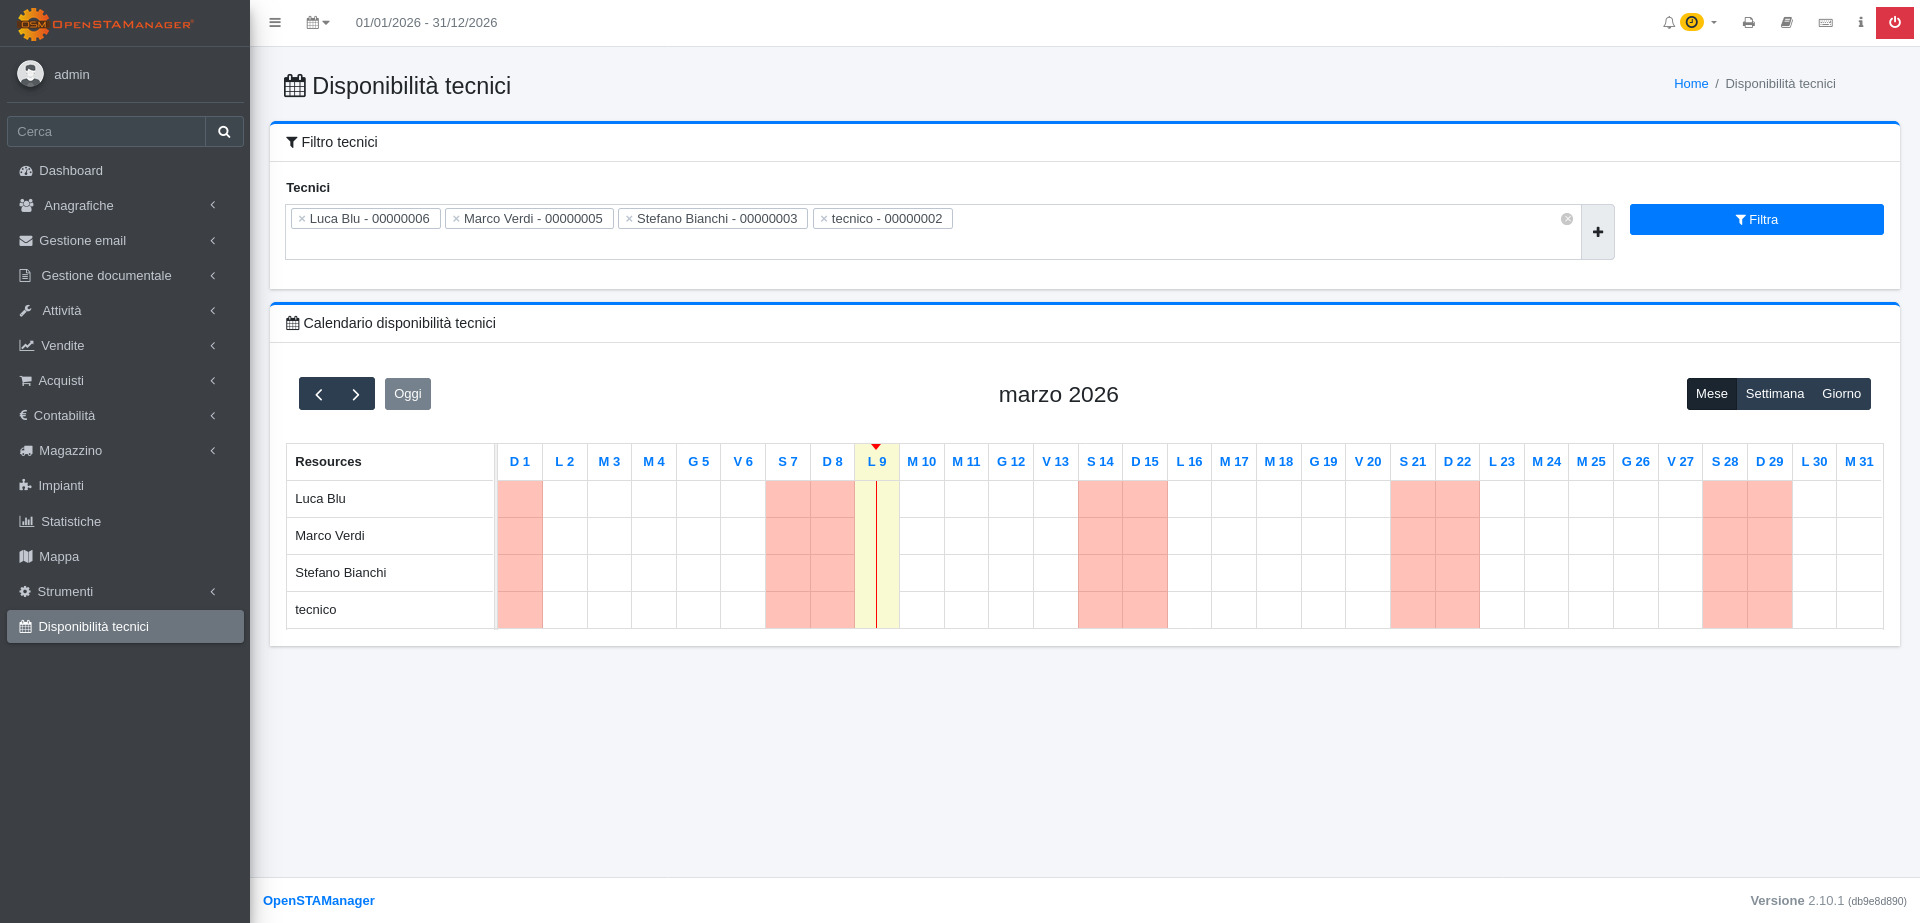Click the keyboard shortcuts icon
Viewport: 1920px width, 923px height.
[x=1825, y=23]
